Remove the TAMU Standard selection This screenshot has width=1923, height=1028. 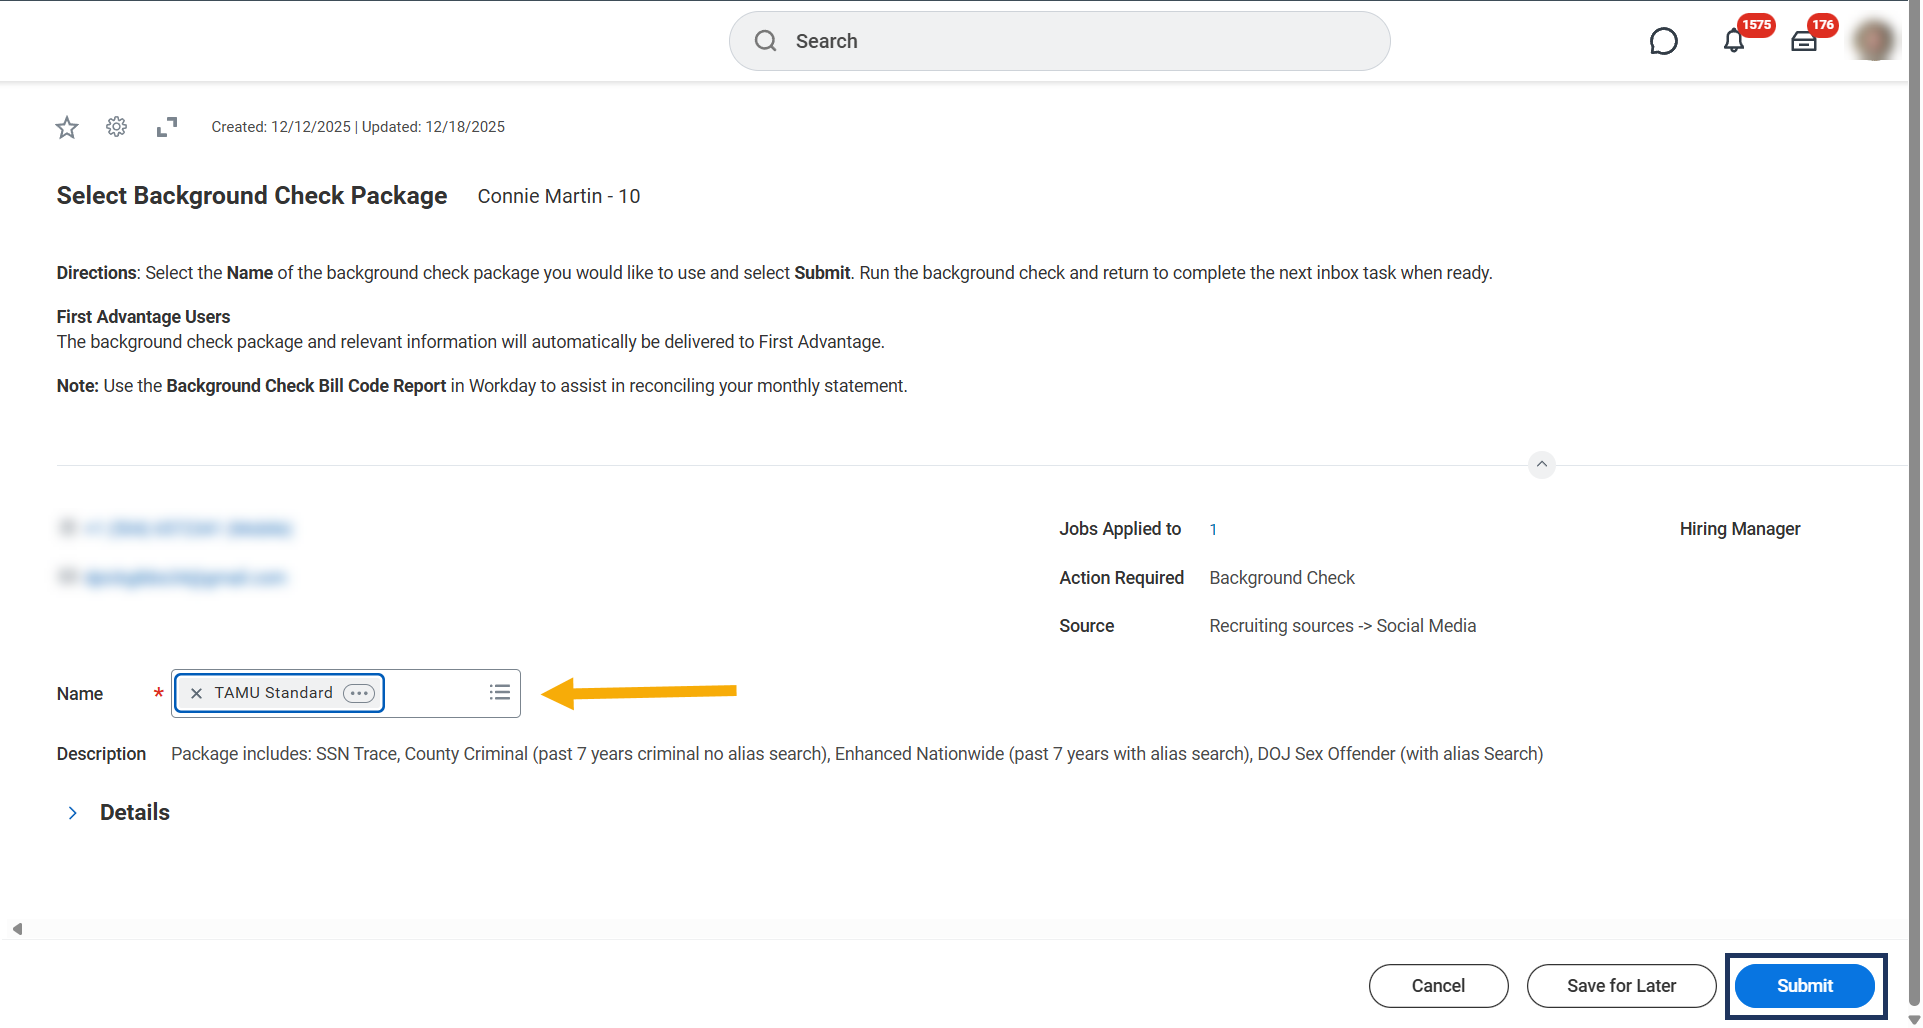(197, 694)
